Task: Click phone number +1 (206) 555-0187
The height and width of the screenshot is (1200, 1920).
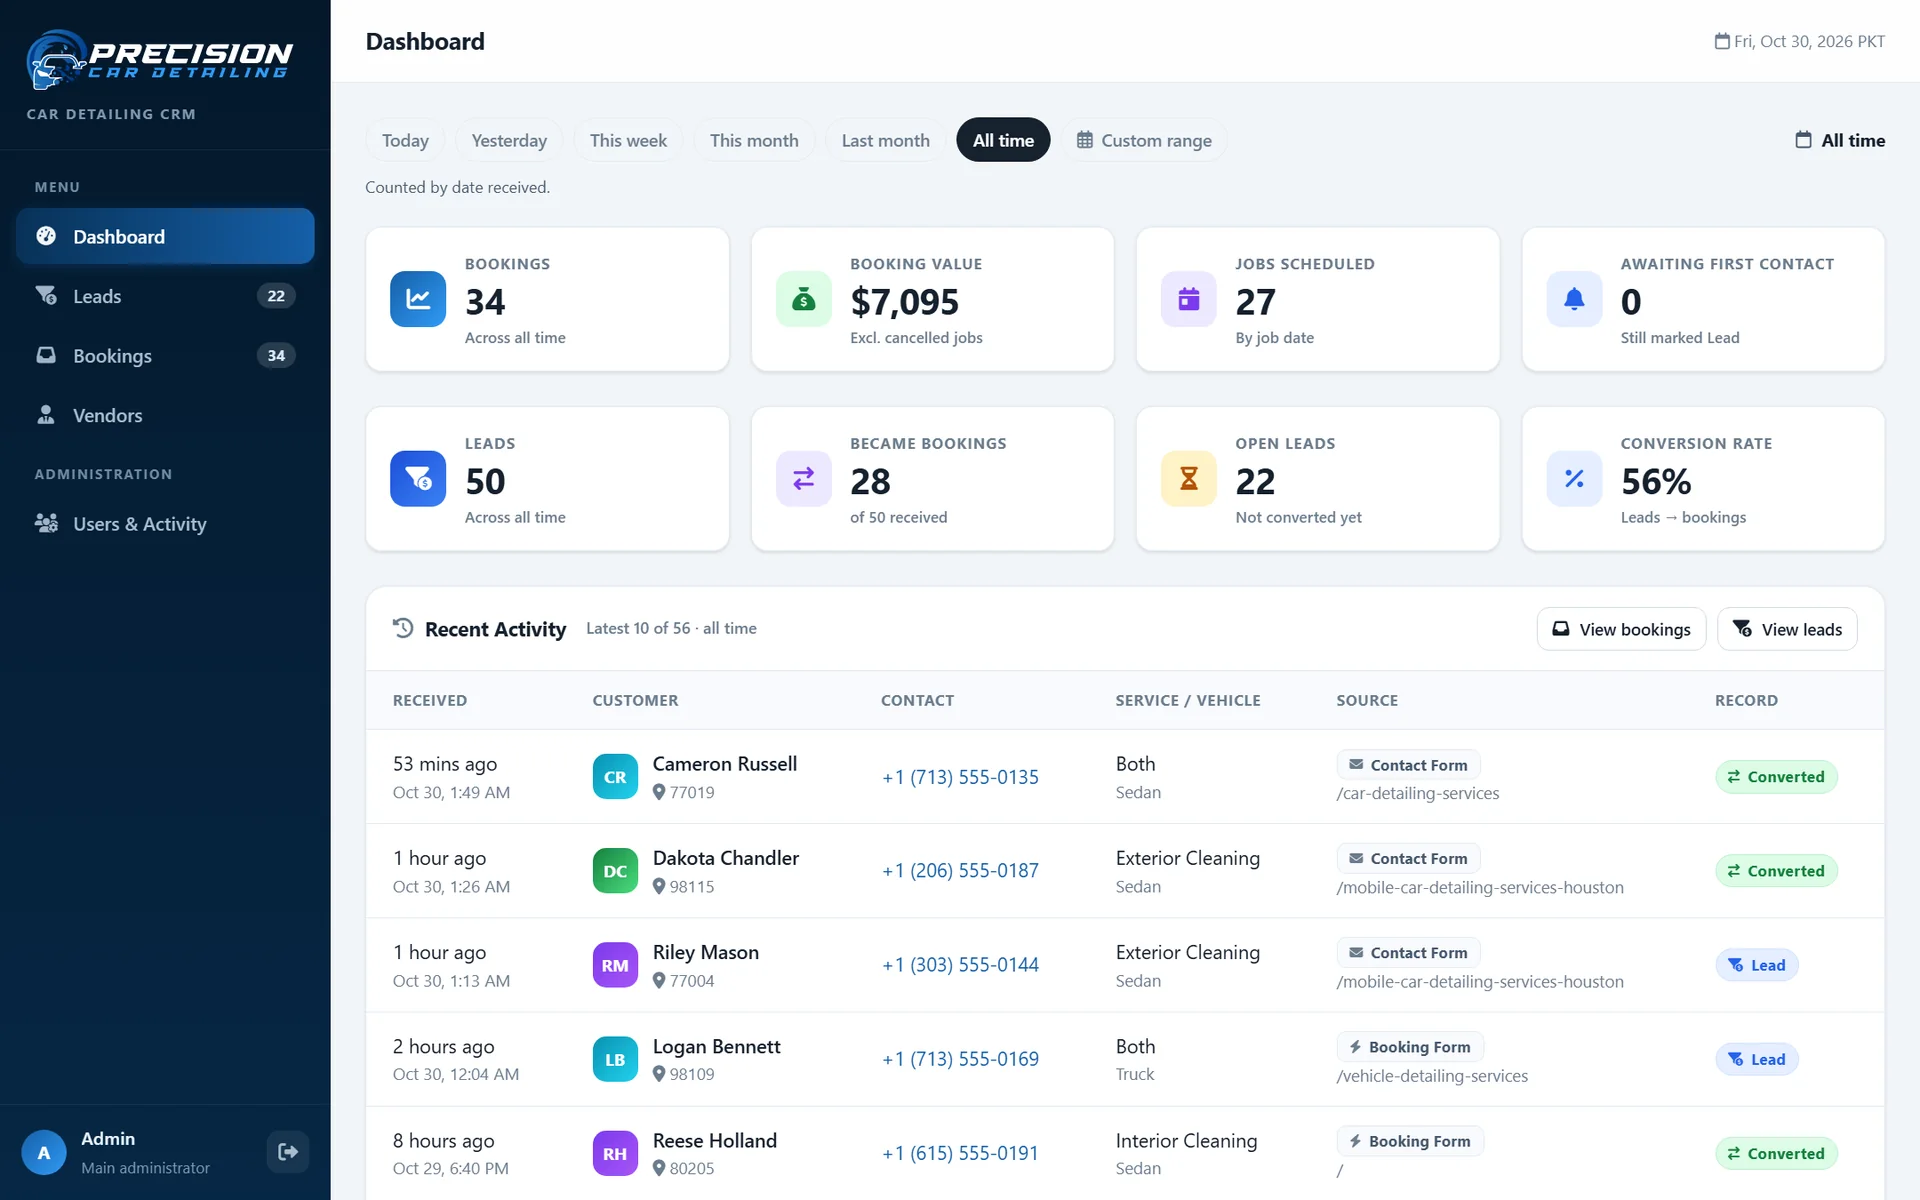Action: click(x=960, y=870)
